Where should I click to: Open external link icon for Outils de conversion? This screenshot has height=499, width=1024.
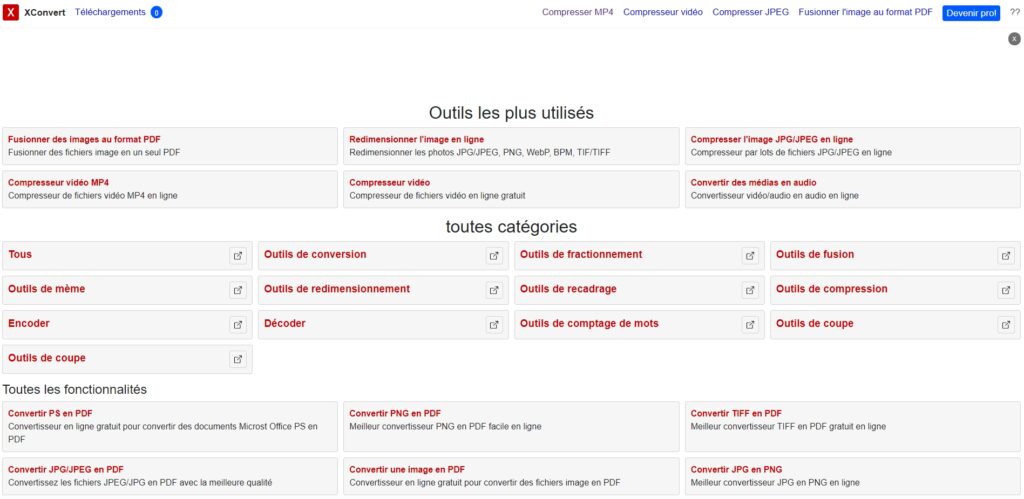494,255
